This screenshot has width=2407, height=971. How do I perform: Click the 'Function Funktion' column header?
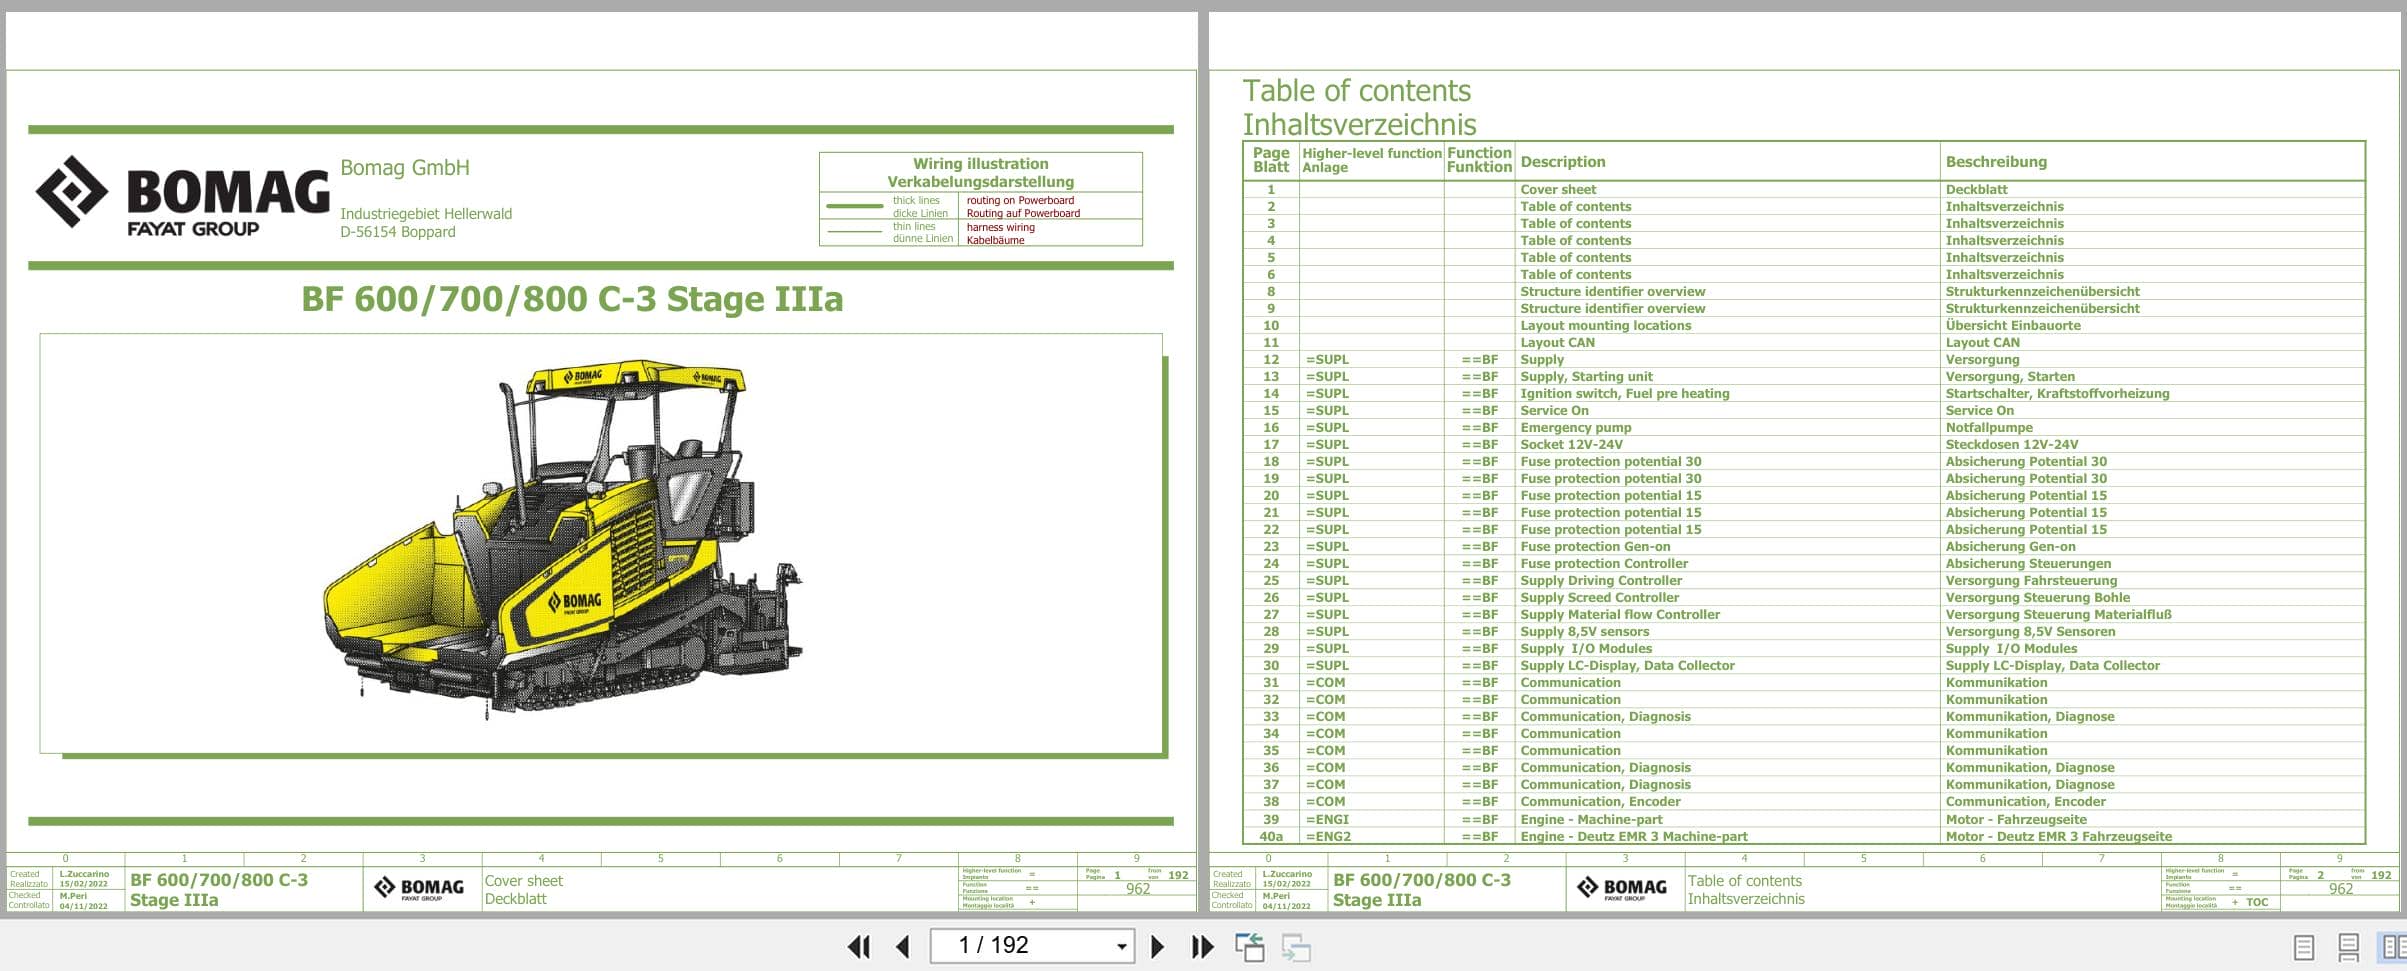click(1479, 160)
